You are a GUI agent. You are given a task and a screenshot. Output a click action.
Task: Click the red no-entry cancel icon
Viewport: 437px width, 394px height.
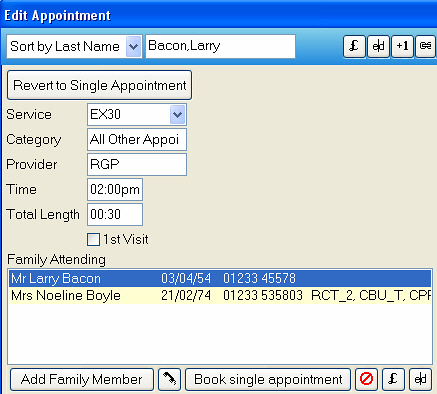coord(366,379)
